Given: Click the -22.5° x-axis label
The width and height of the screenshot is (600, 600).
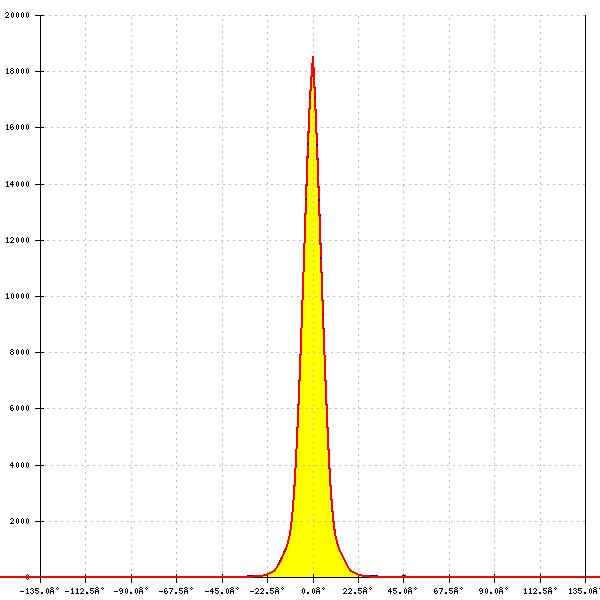Looking at the screenshot, I should [265, 591].
